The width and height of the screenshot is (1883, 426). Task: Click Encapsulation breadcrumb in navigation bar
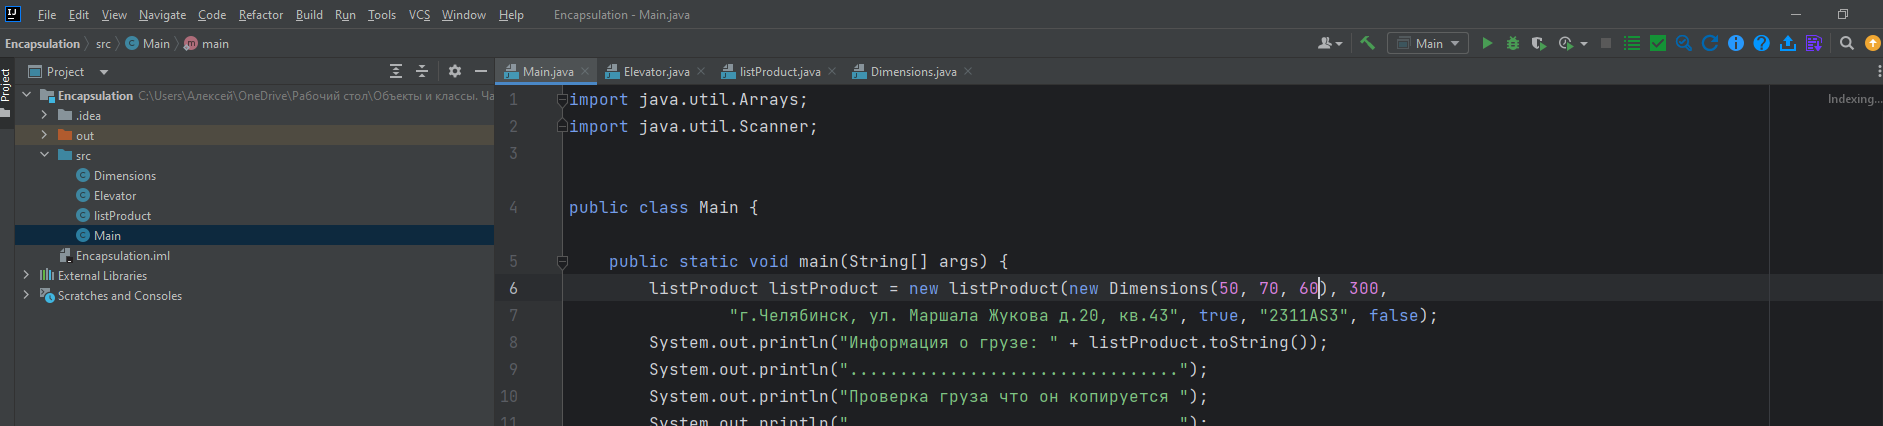pyautogui.click(x=42, y=43)
